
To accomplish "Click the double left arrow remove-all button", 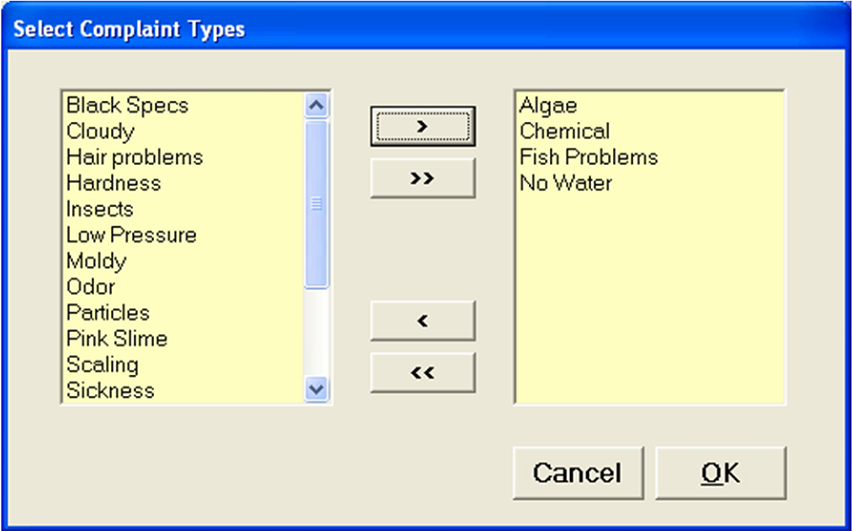I will pos(422,373).
